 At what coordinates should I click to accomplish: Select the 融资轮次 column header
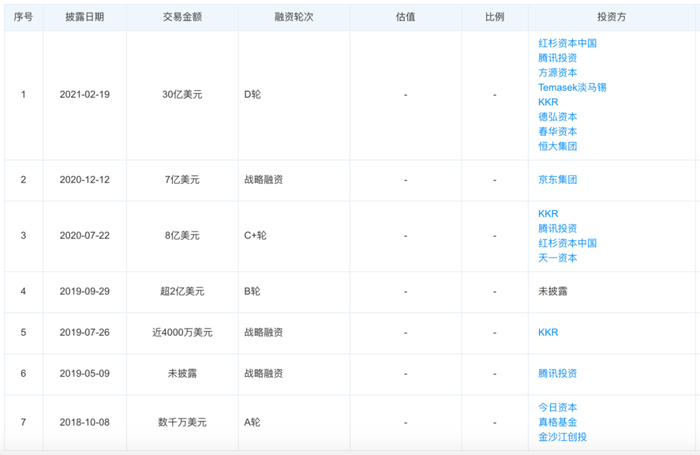click(294, 17)
